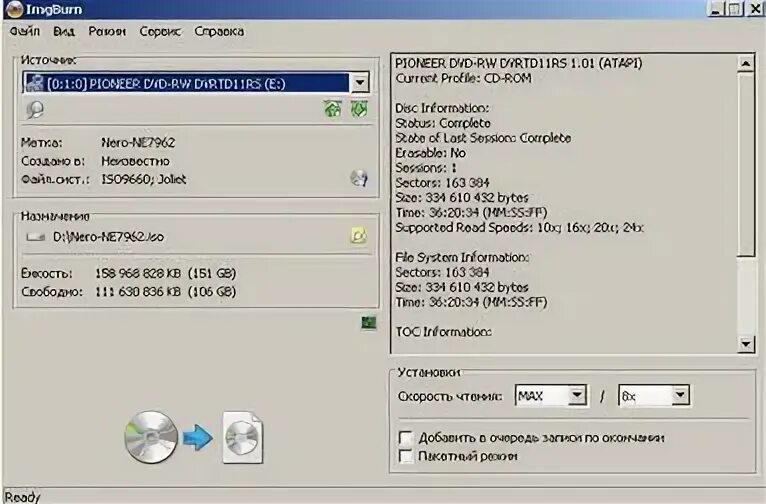Click the 'Erasable: No' line
Image resolution: width=766 pixels, height=504 pixels.
tap(430, 153)
